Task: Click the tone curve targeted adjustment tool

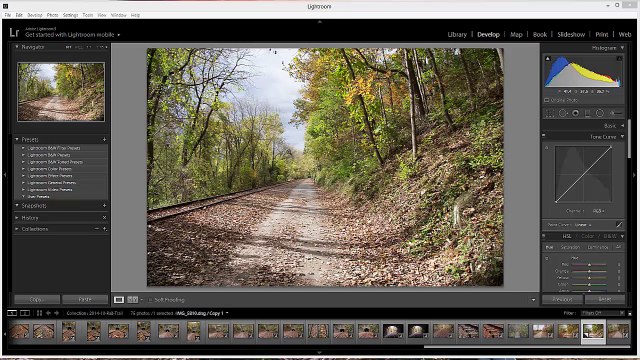Action: tap(547, 148)
